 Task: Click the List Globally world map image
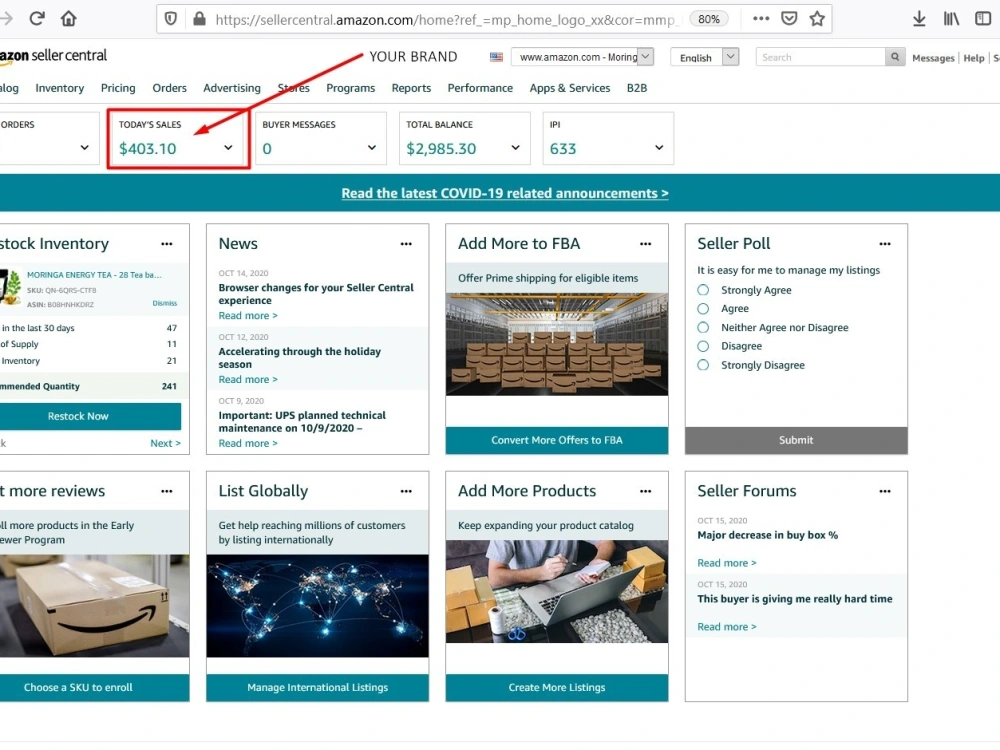318,606
